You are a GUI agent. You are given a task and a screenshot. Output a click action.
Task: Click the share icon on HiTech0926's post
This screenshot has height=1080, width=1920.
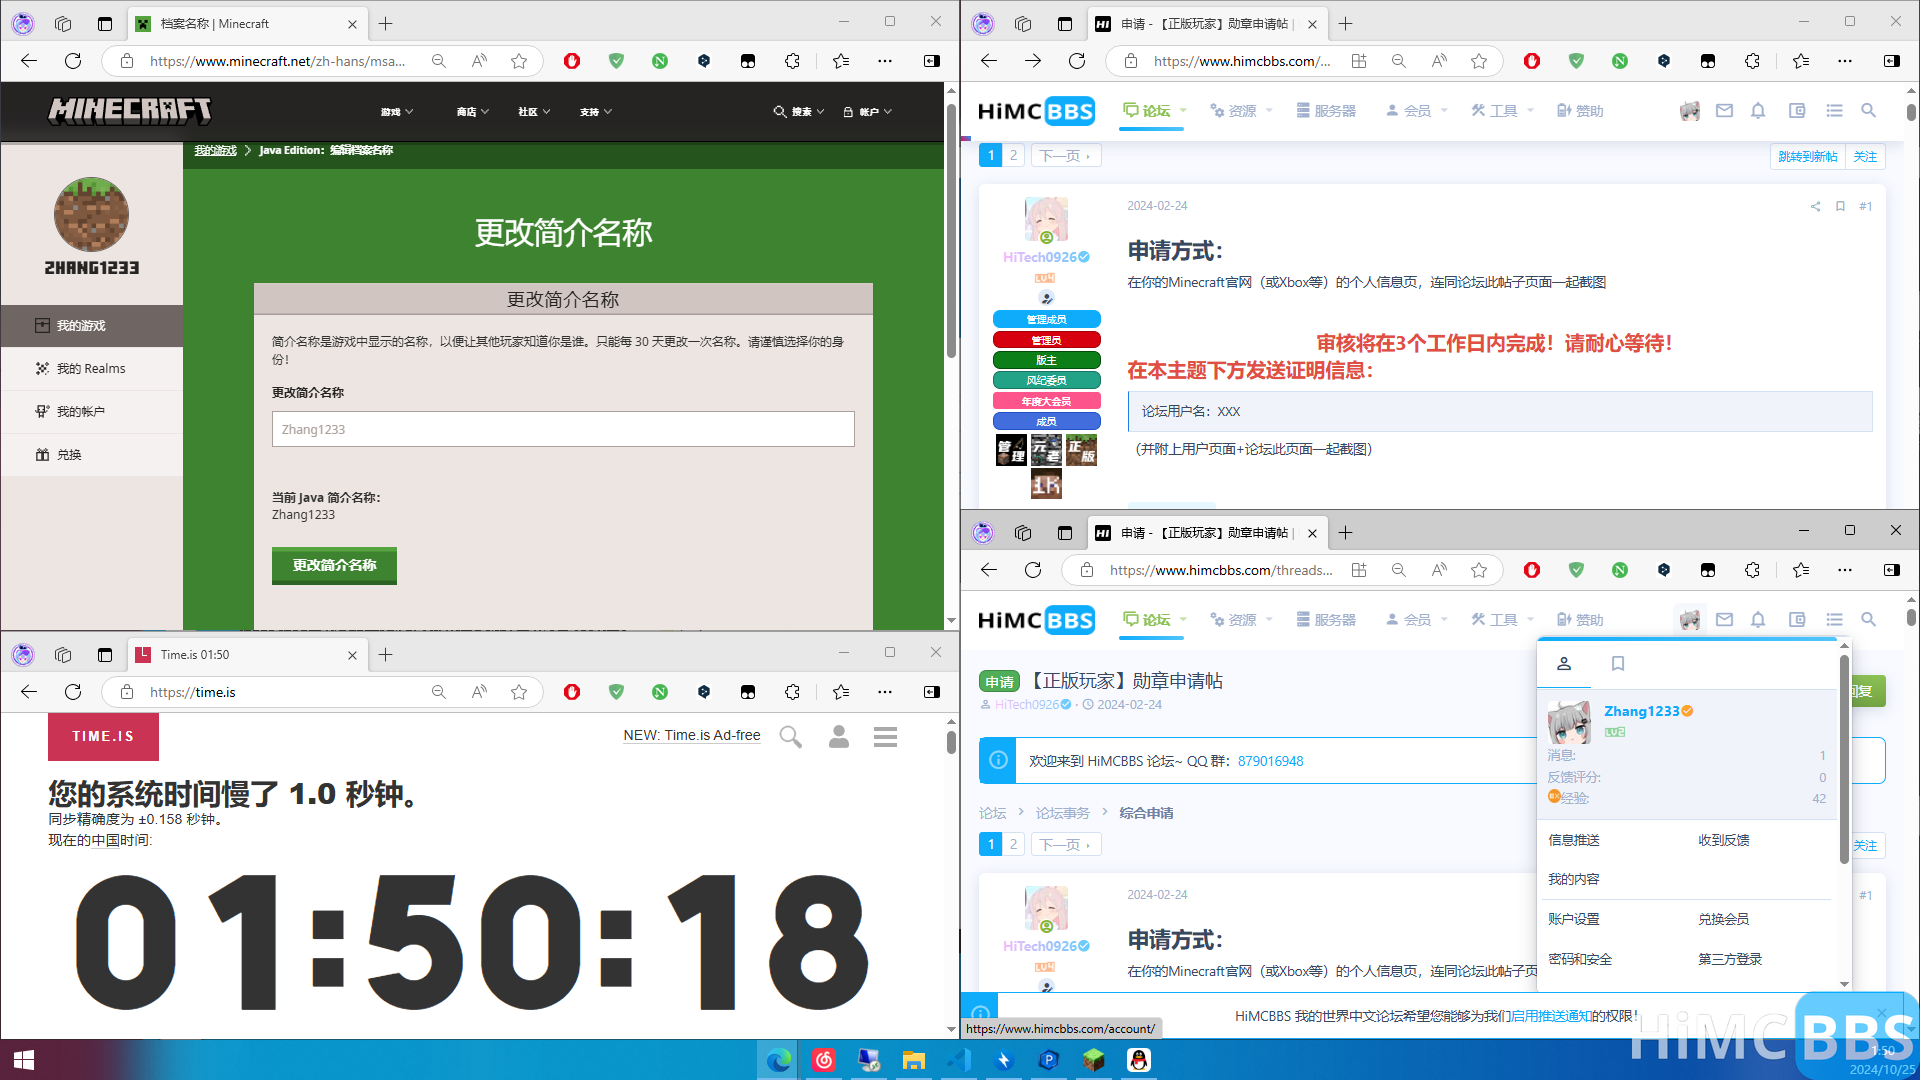click(1815, 207)
